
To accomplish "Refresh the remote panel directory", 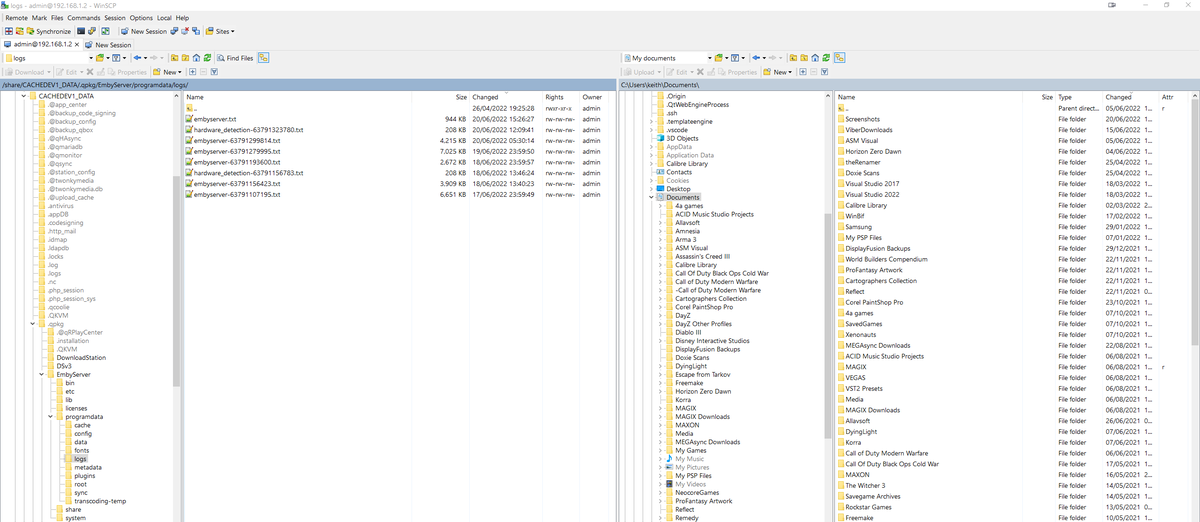I will [x=207, y=58].
